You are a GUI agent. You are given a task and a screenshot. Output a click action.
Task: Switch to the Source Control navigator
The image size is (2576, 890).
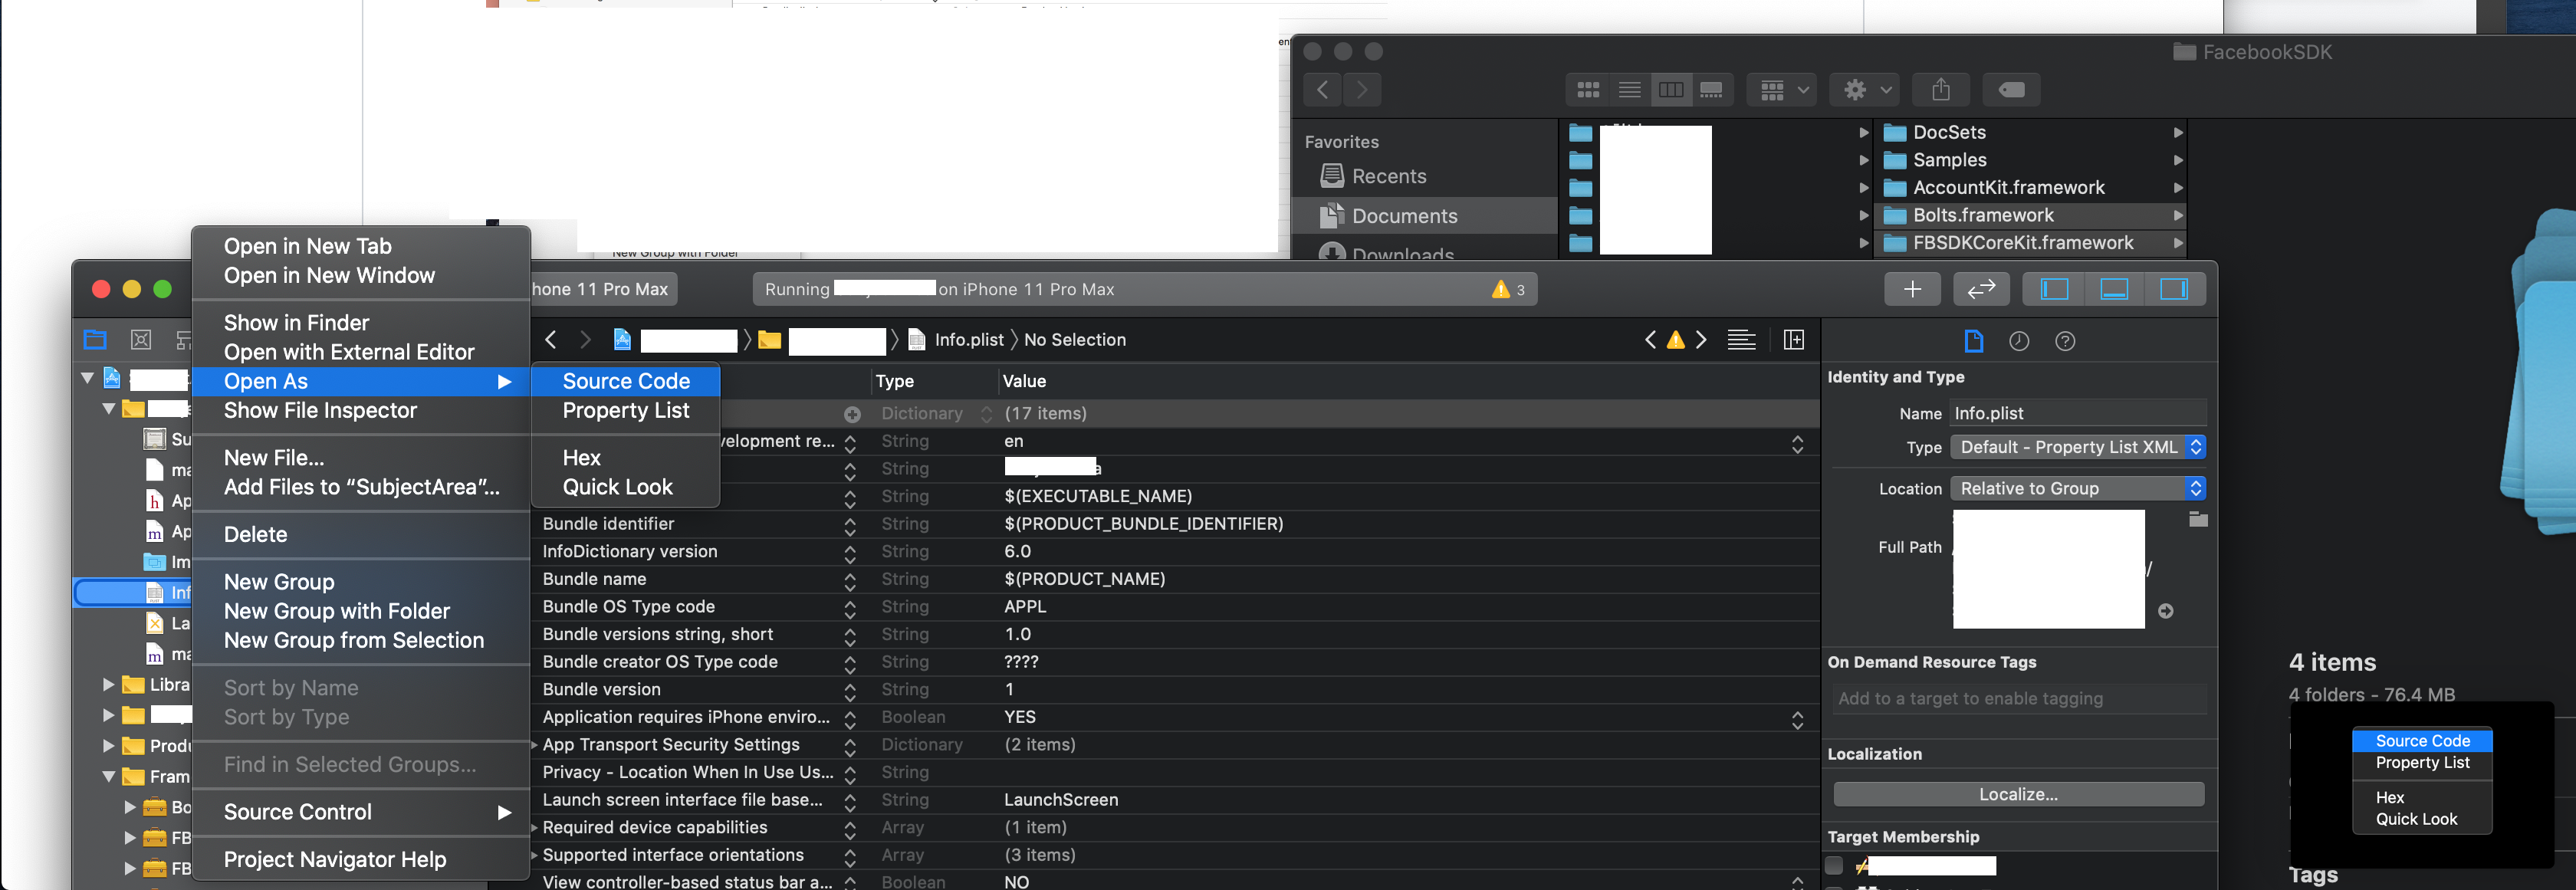(x=141, y=340)
